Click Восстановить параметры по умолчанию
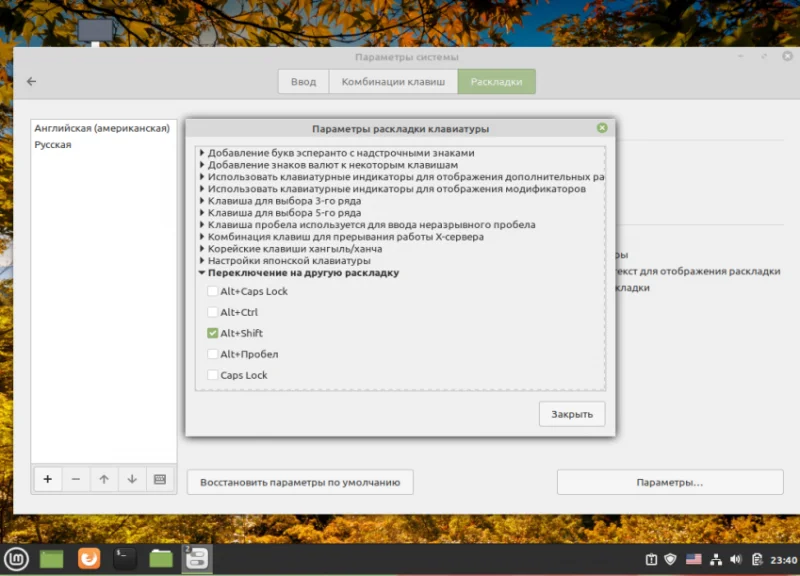Image resolution: width=800 pixels, height=576 pixels. tap(300, 482)
